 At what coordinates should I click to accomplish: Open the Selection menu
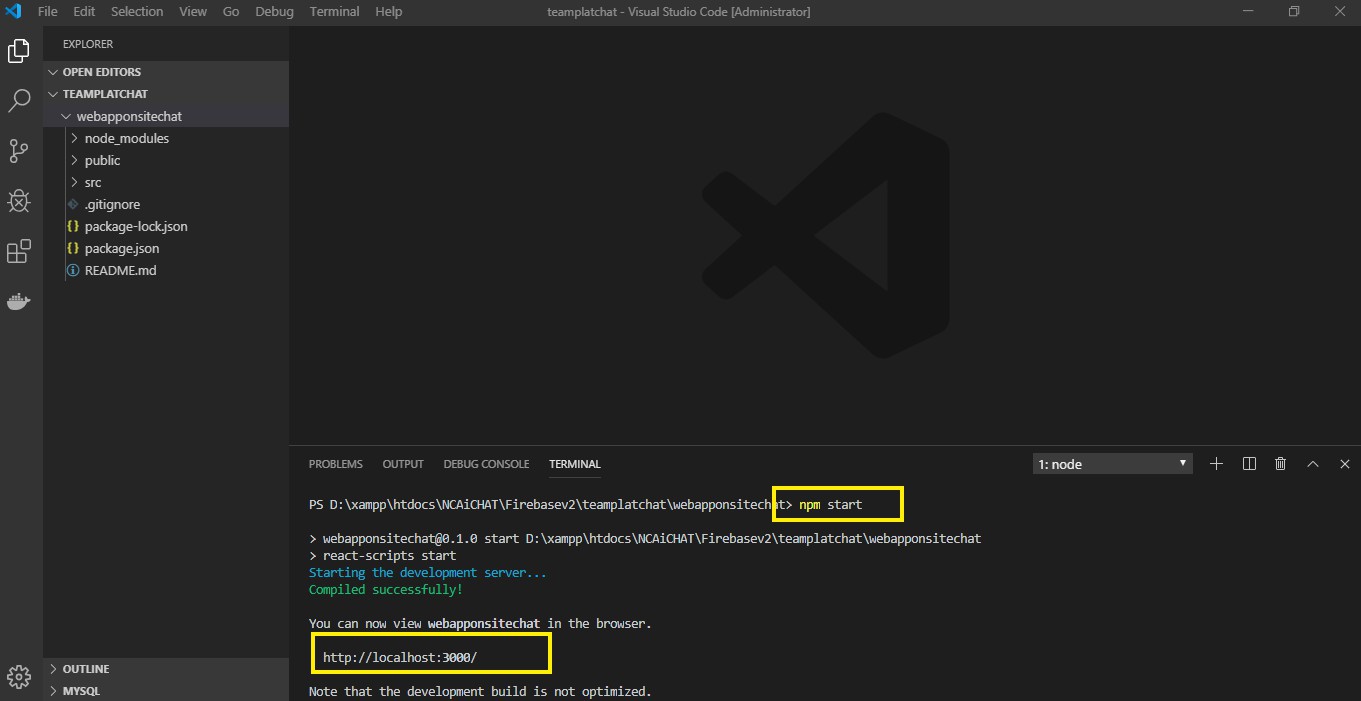pyautogui.click(x=137, y=12)
